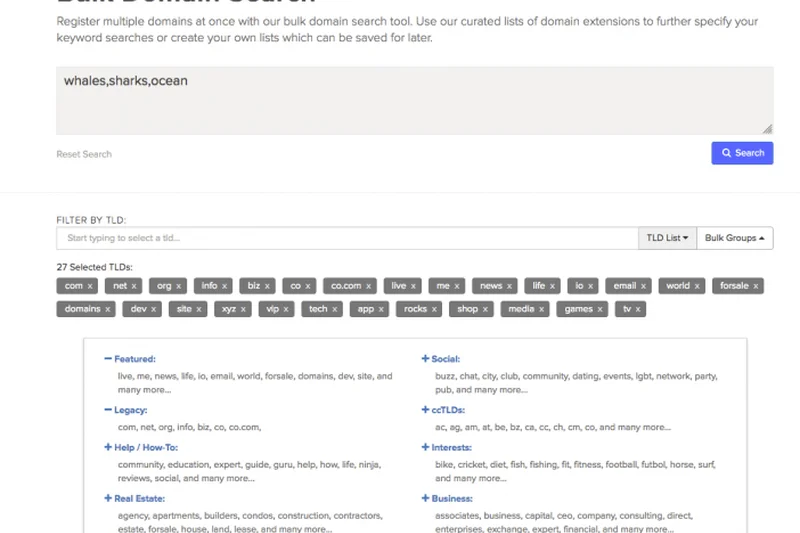Click the Reset Search link
The height and width of the screenshot is (533, 800).
[x=84, y=154]
